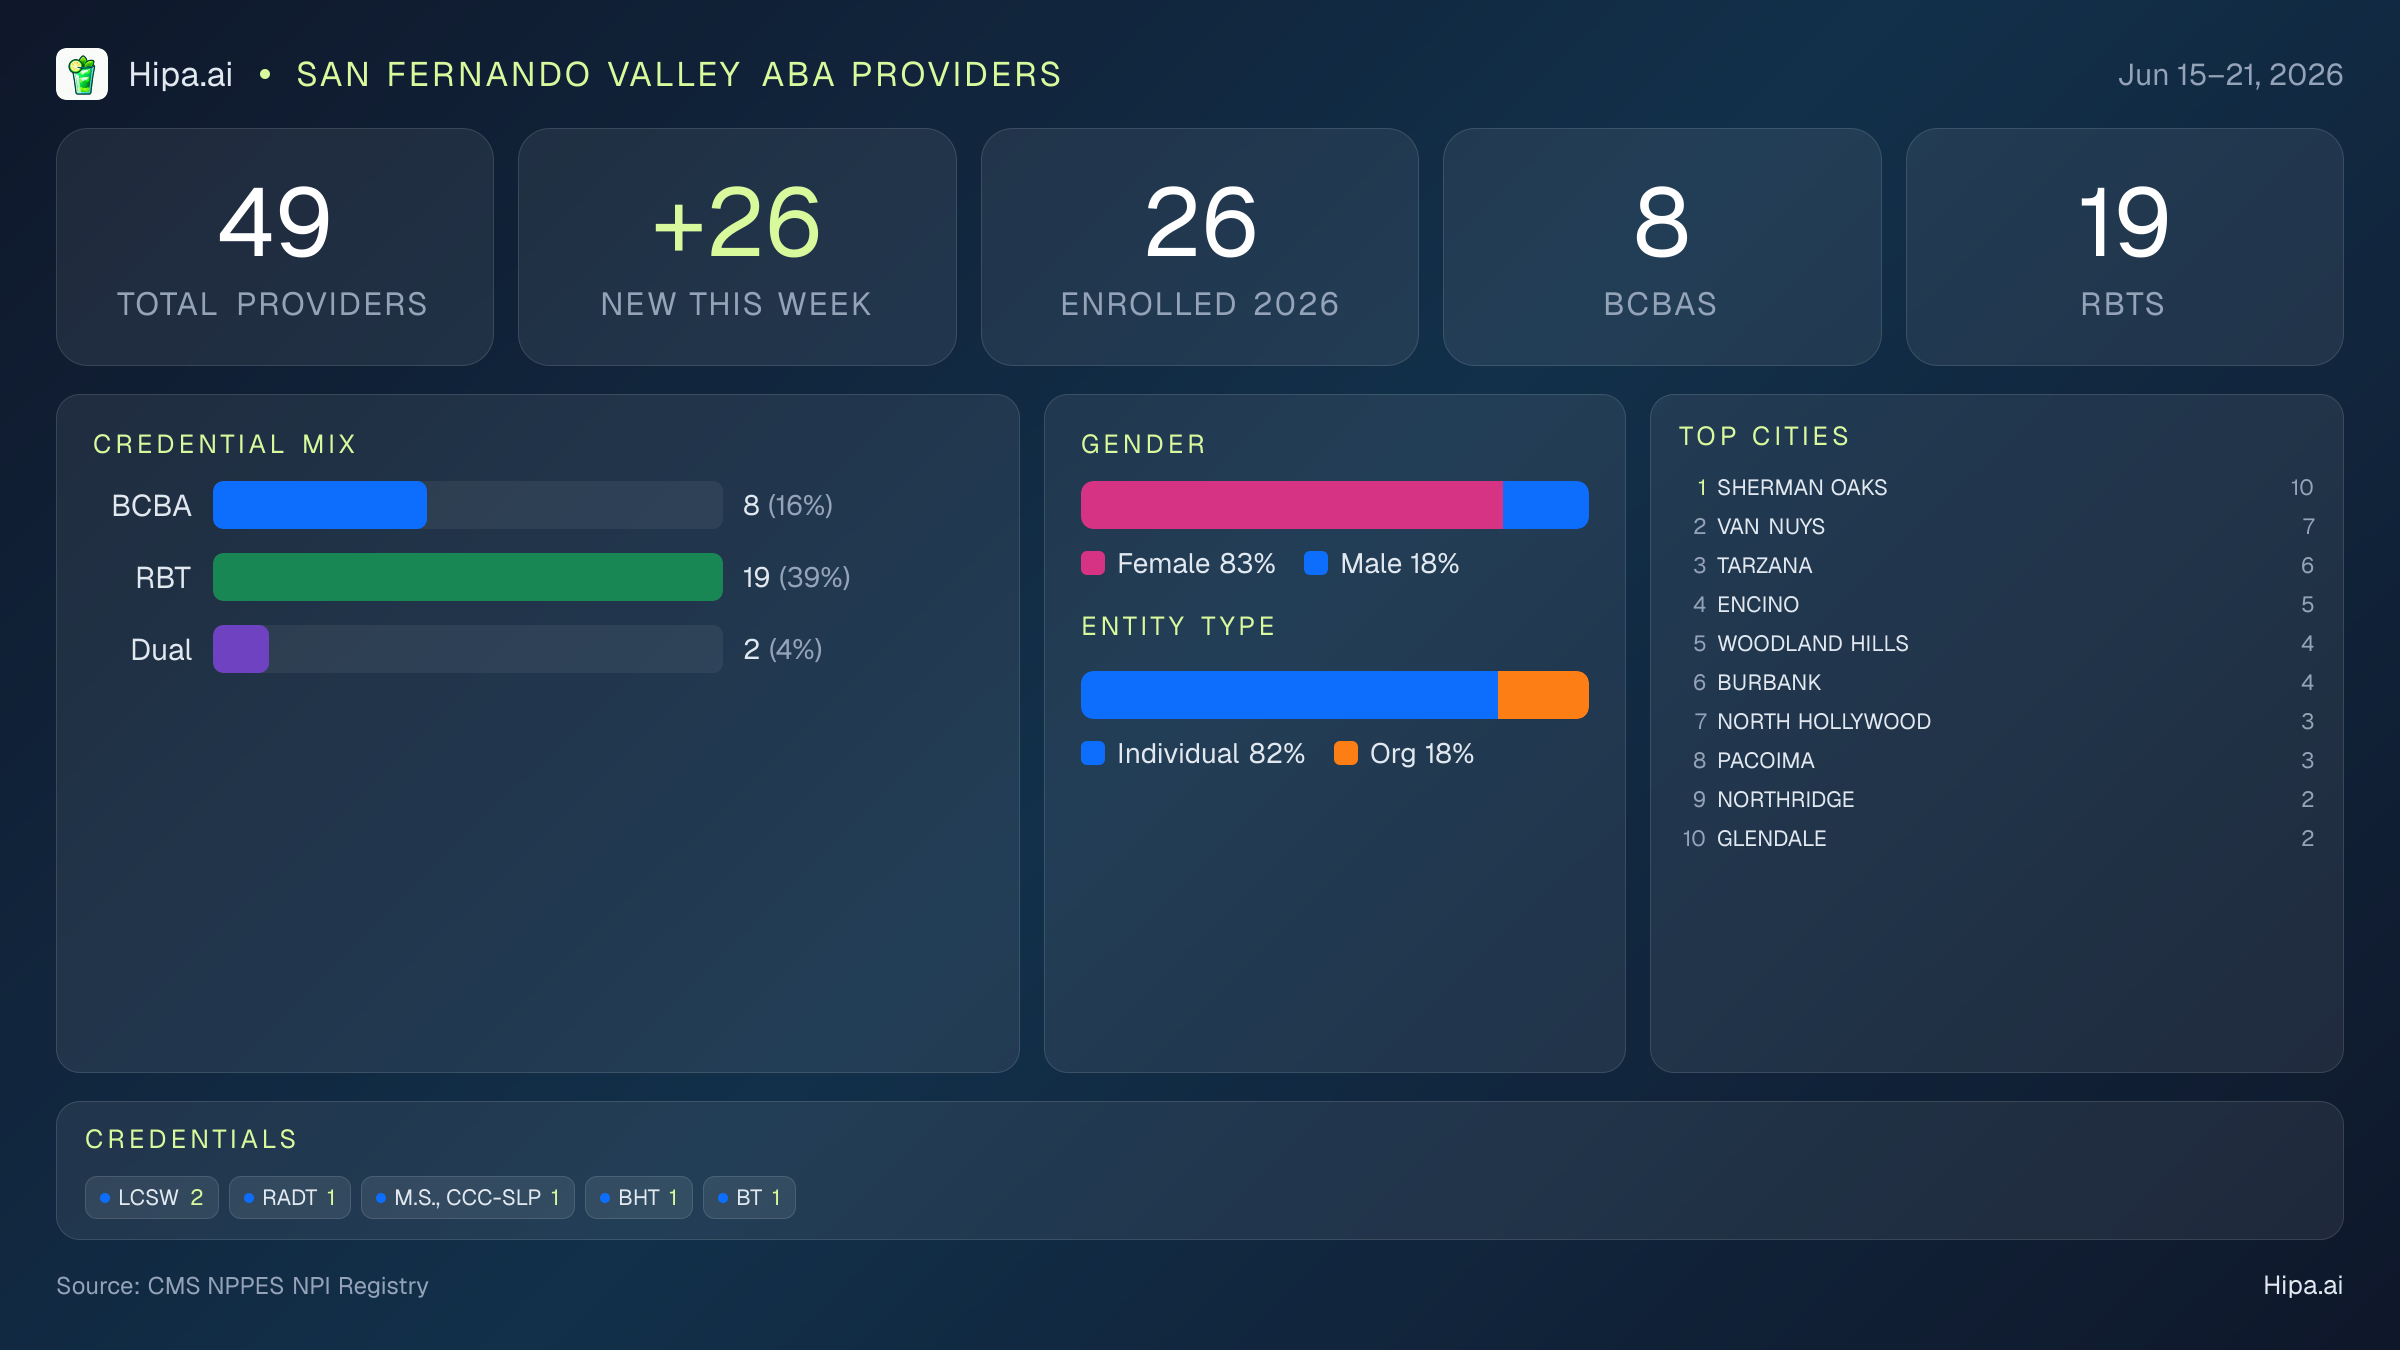
Task: Select the Encino city row
Action: [x=1997, y=604]
